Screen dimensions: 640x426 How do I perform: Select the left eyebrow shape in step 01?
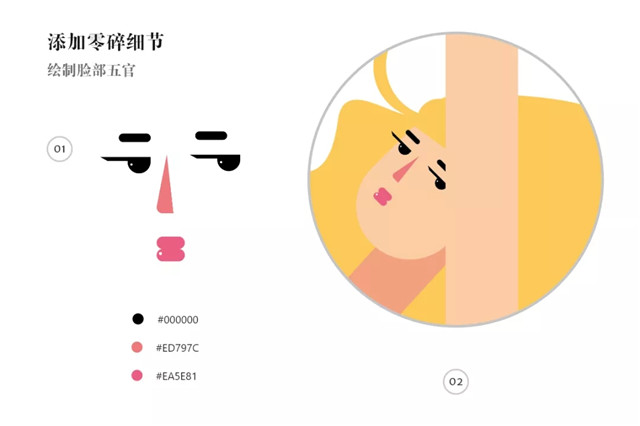click(135, 138)
